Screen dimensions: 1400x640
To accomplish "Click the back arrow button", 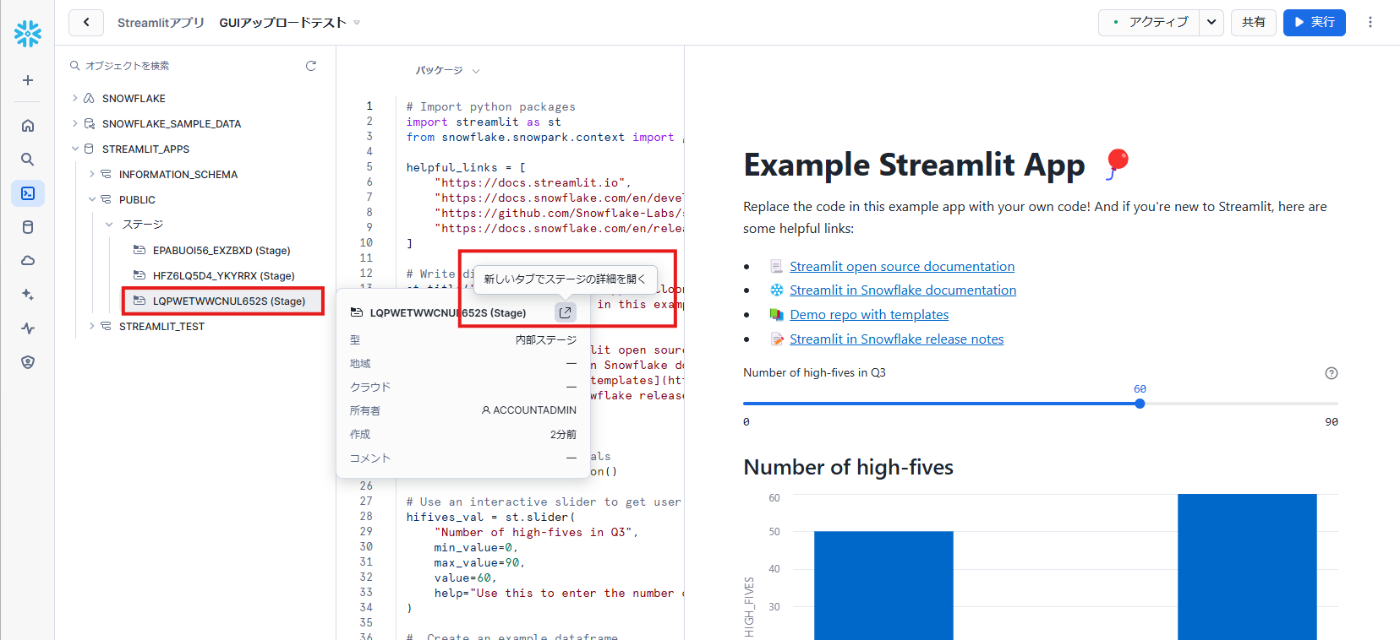I will pyautogui.click(x=87, y=22).
